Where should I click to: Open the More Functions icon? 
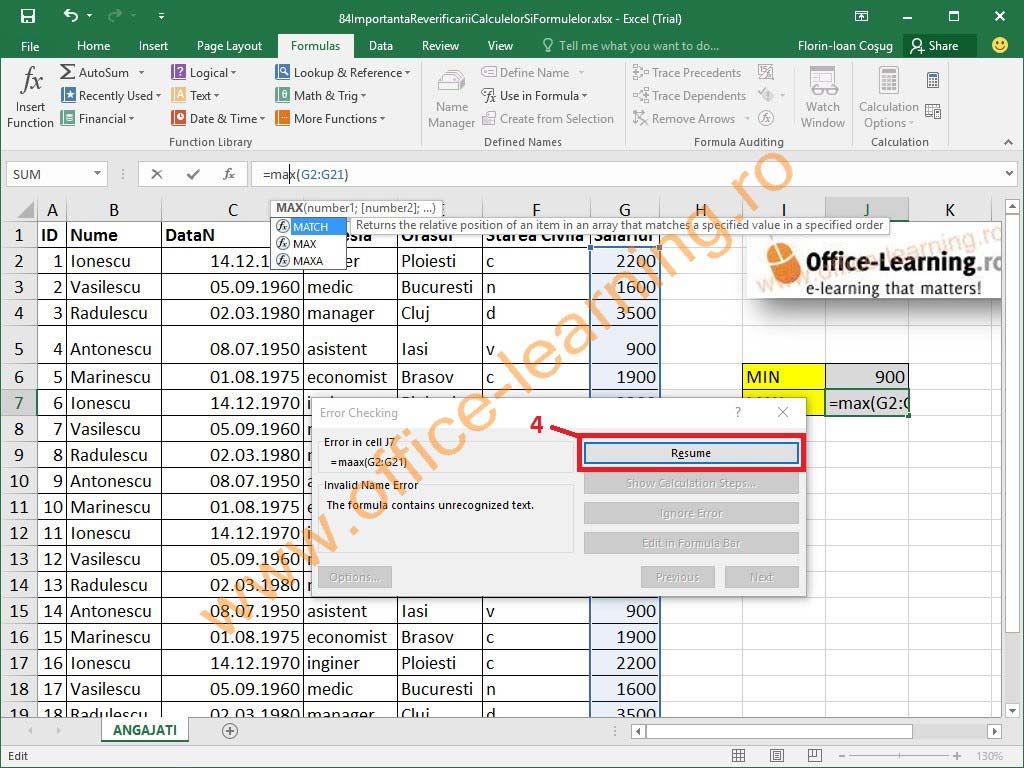(283, 118)
